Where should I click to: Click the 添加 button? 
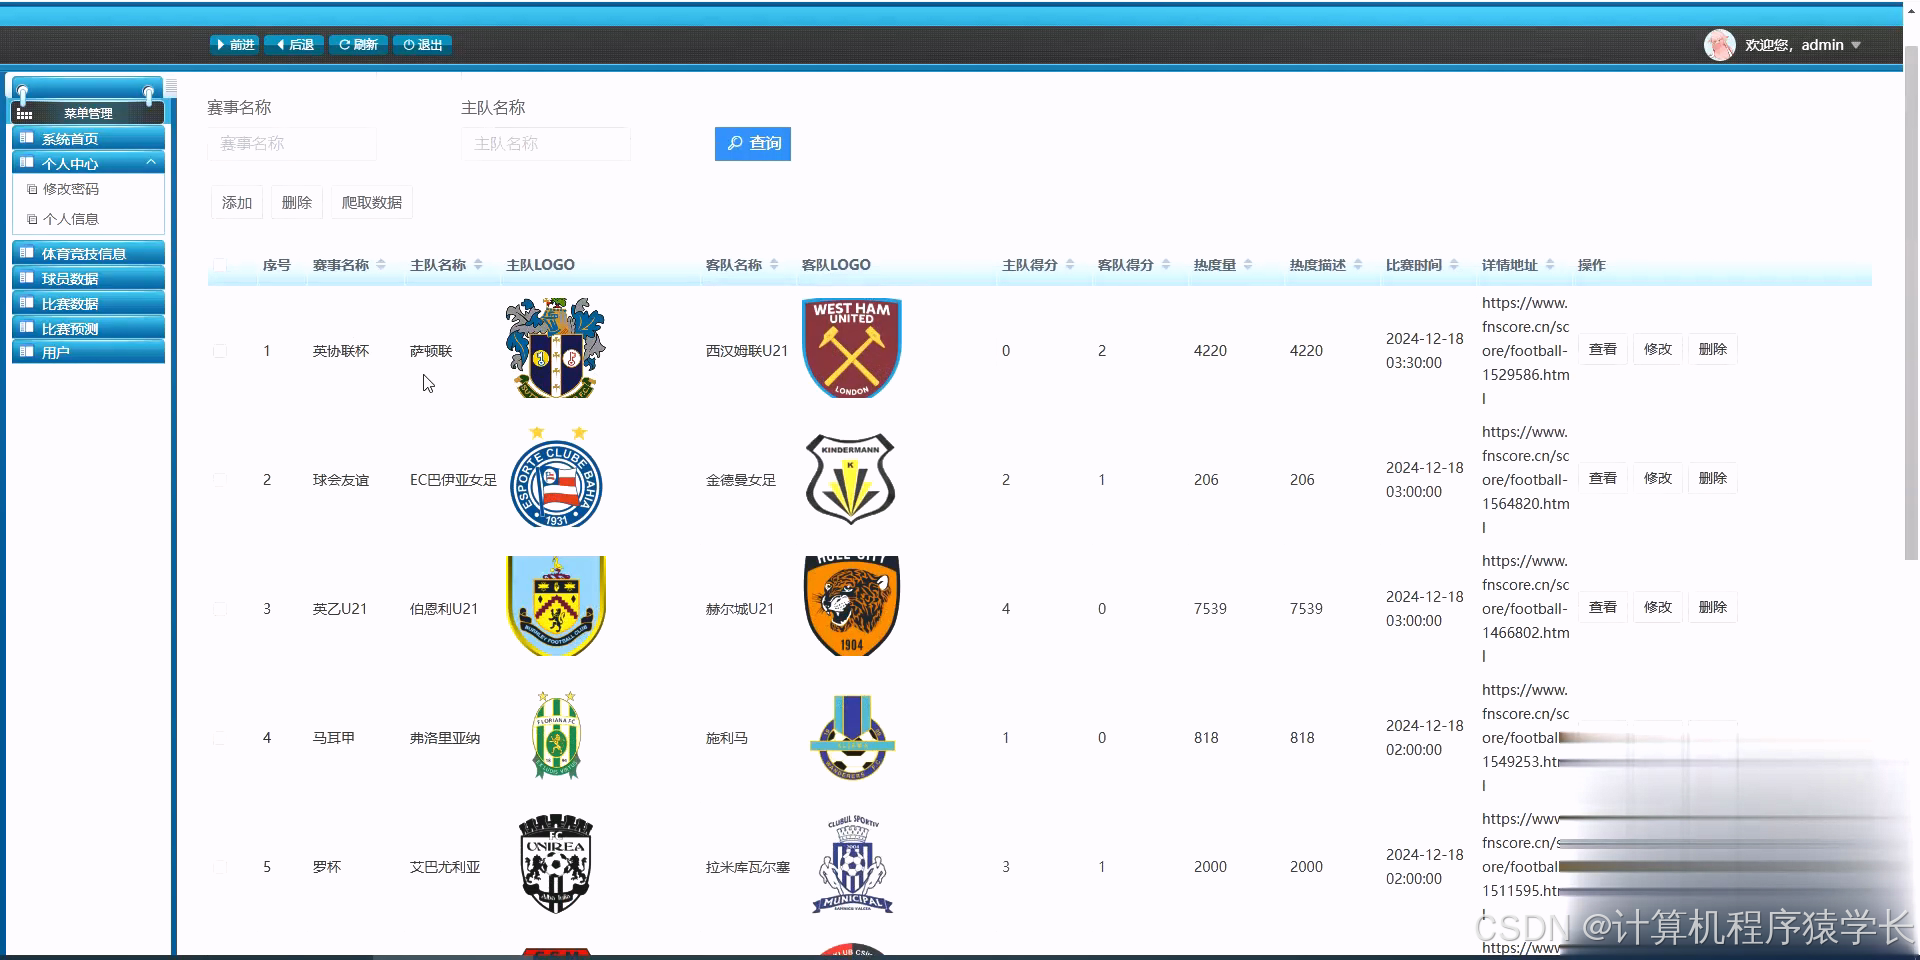point(237,203)
